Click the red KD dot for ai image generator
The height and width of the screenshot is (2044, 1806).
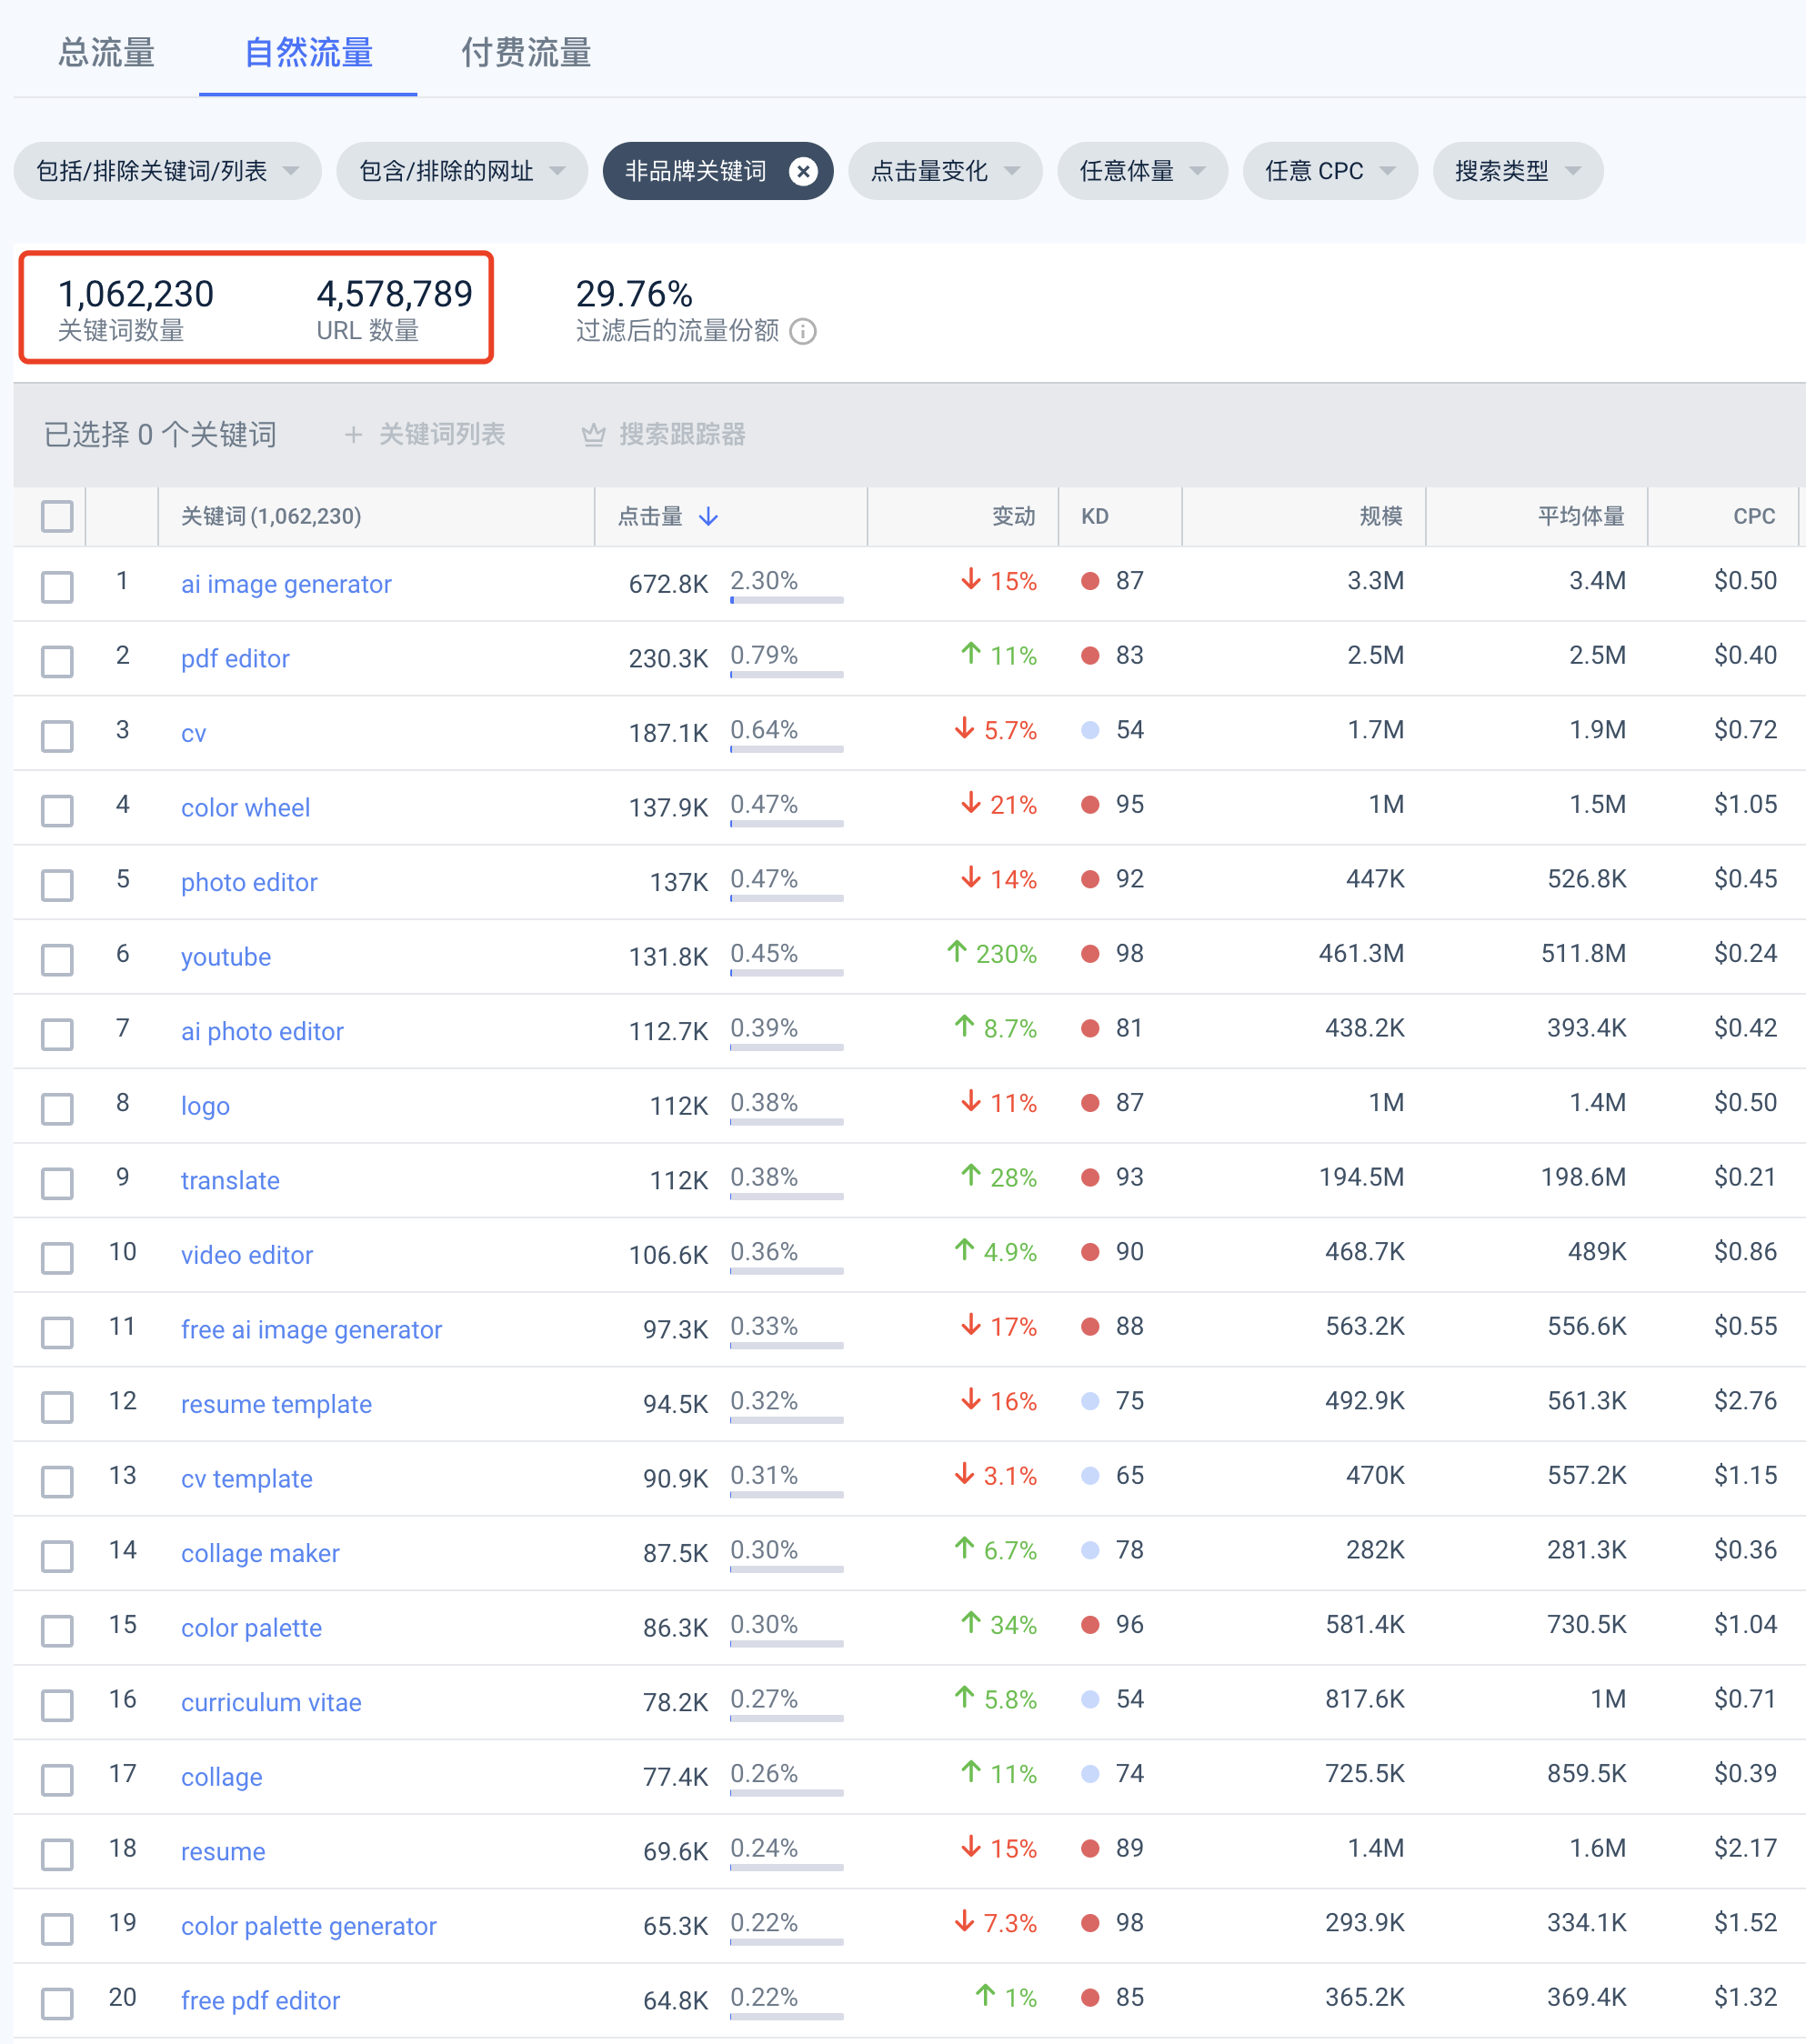(x=1091, y=581)
